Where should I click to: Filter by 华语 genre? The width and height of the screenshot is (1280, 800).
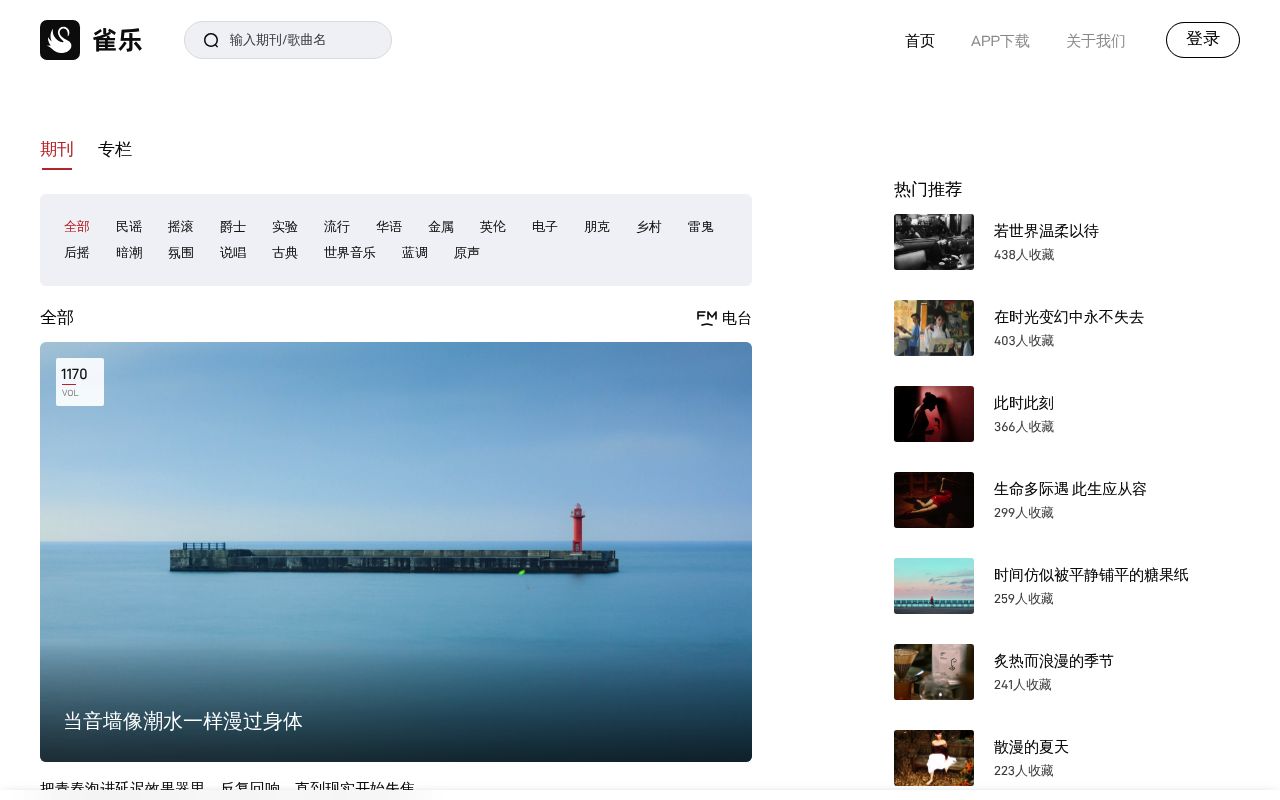[389, 227]
